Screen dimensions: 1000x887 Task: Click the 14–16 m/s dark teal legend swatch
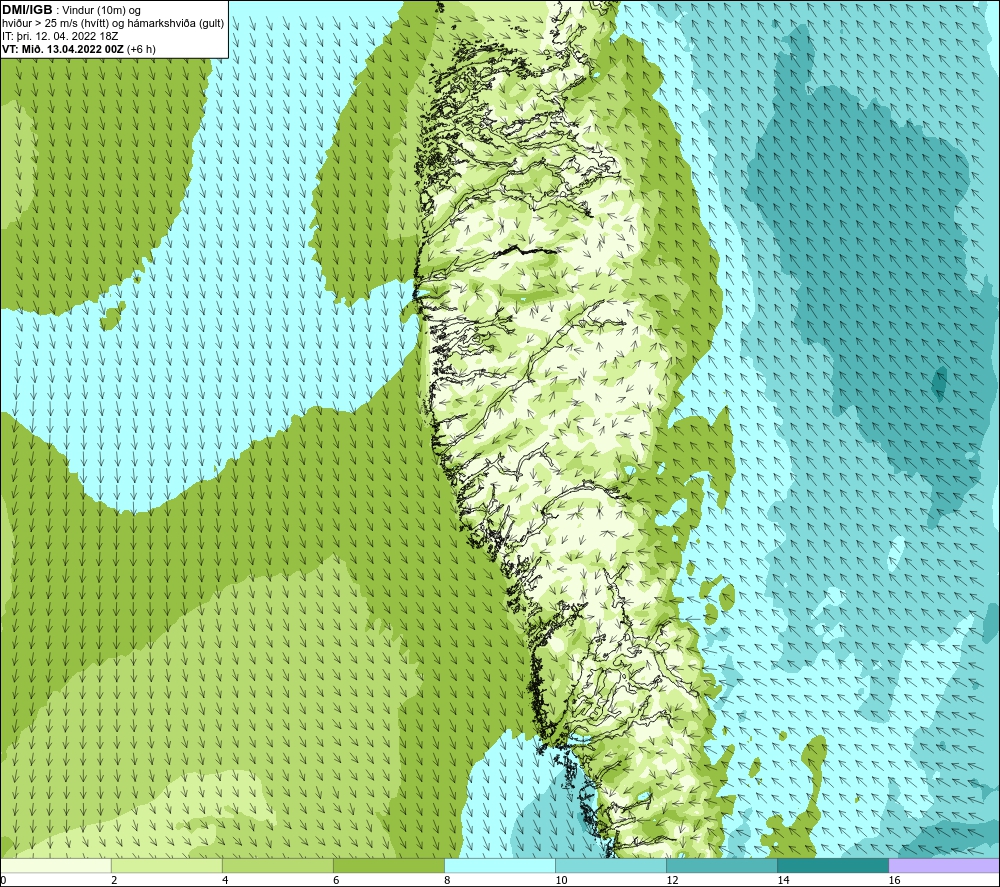click(x=833, y=865)
